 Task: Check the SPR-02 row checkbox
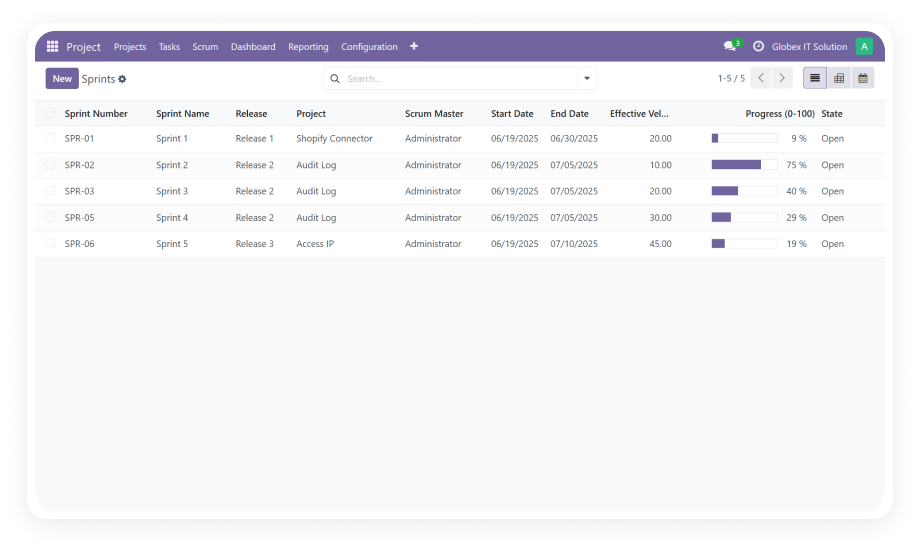pyautogui.click(x=50, y=165)
